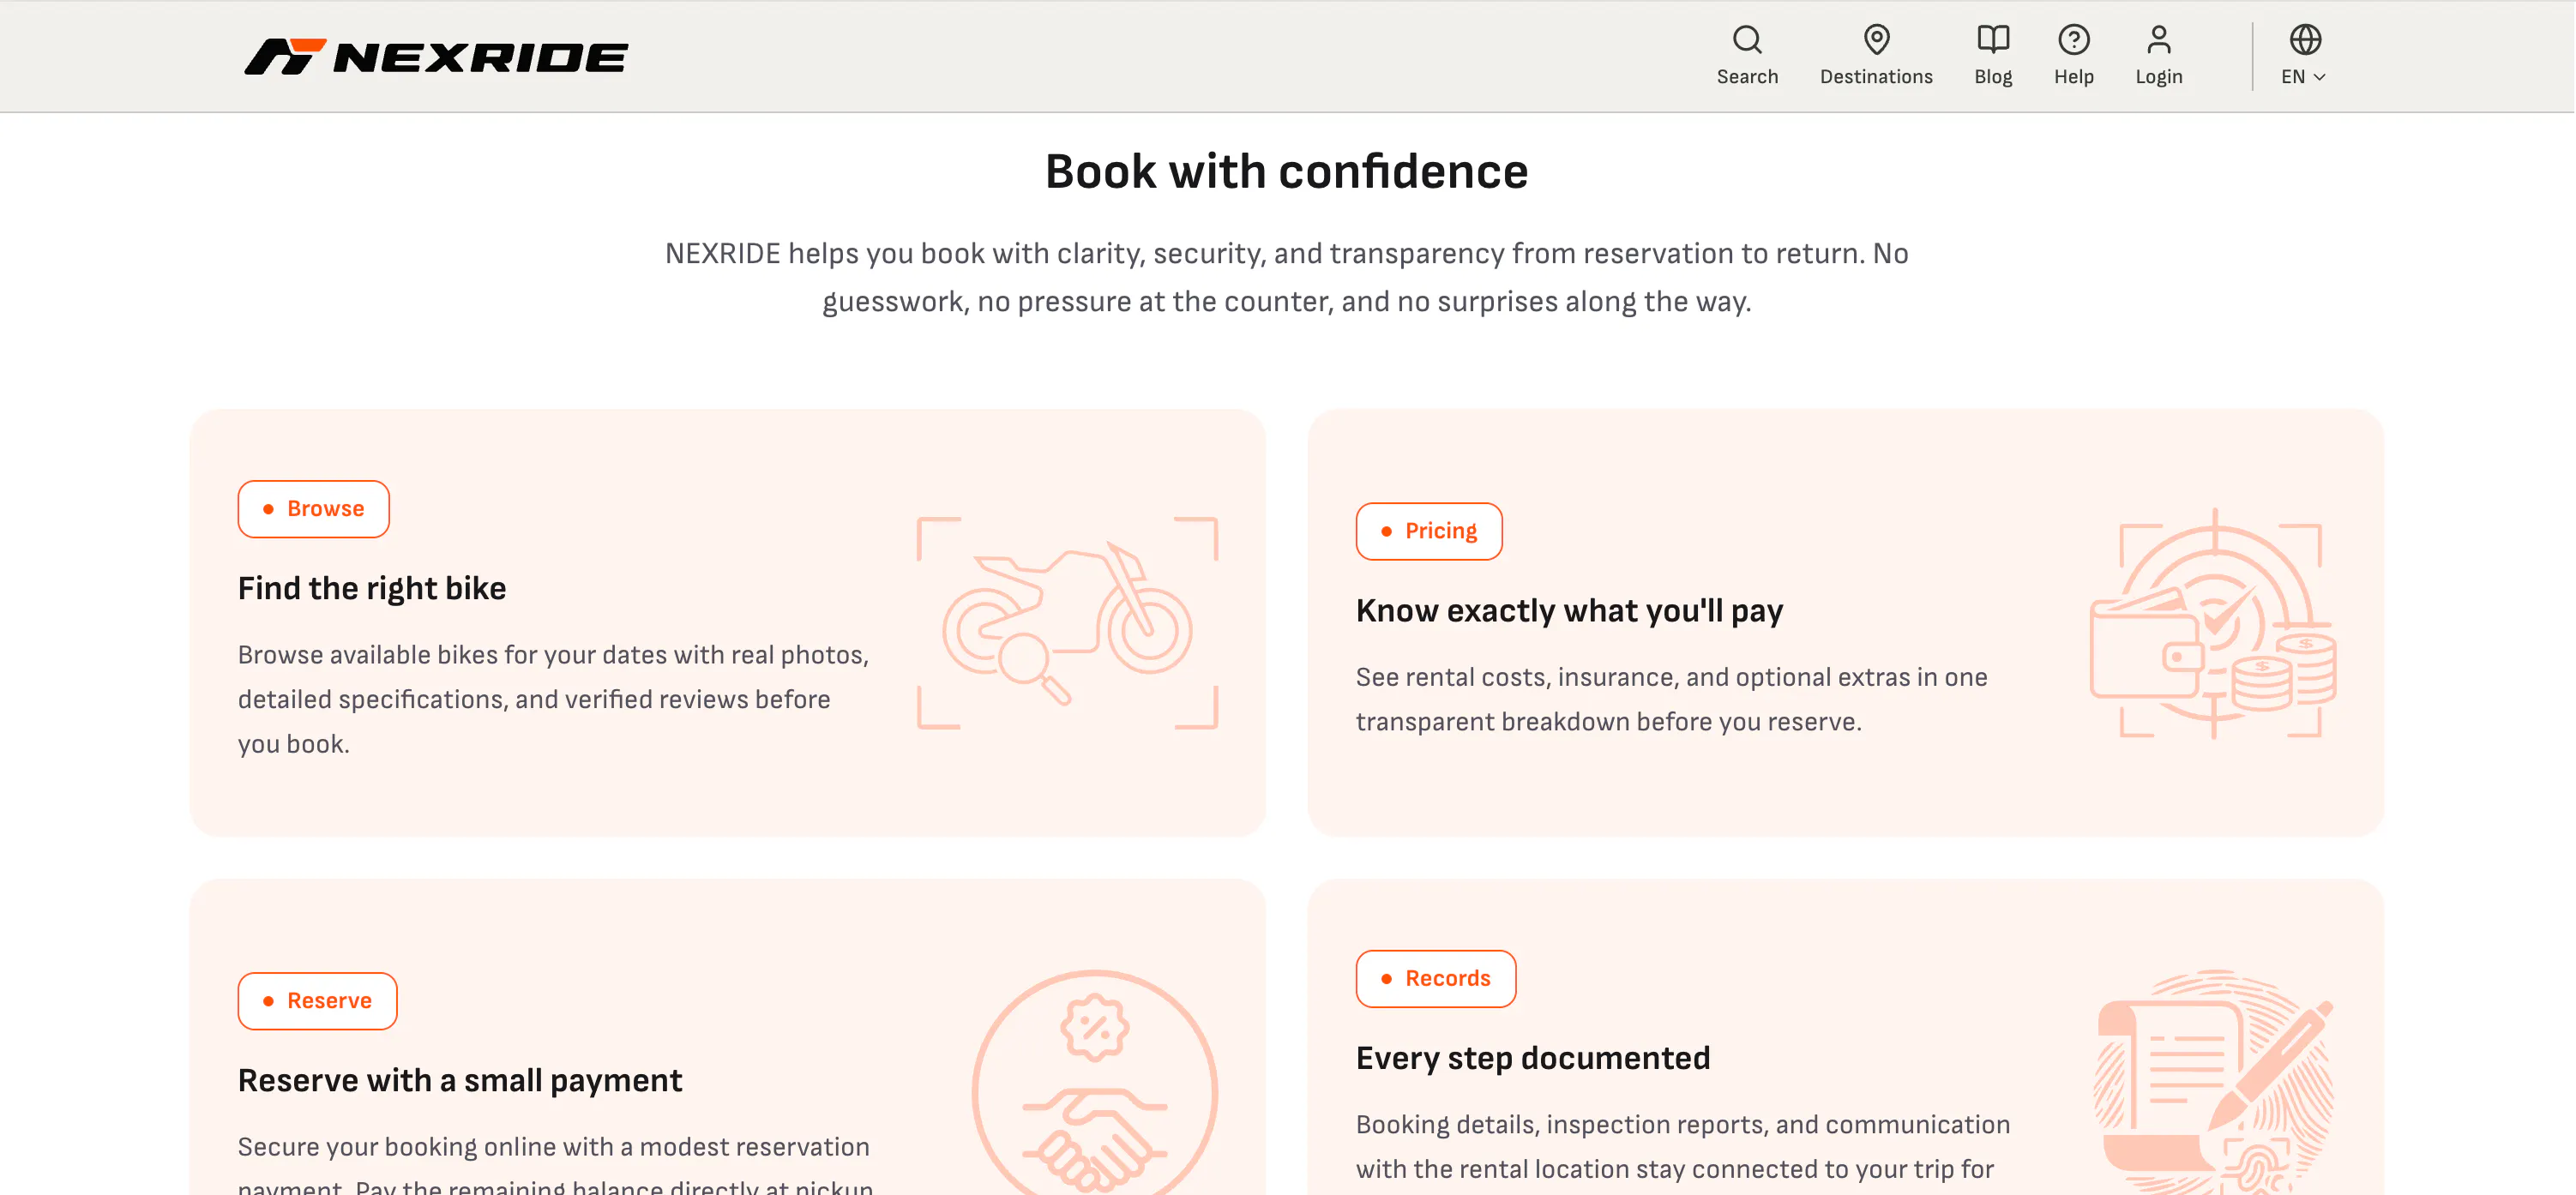Image resolution: width=2576 pixels, height=1195 pixels.
Task: Select the Pricing tag
Action: click(x=1429, y=531)
